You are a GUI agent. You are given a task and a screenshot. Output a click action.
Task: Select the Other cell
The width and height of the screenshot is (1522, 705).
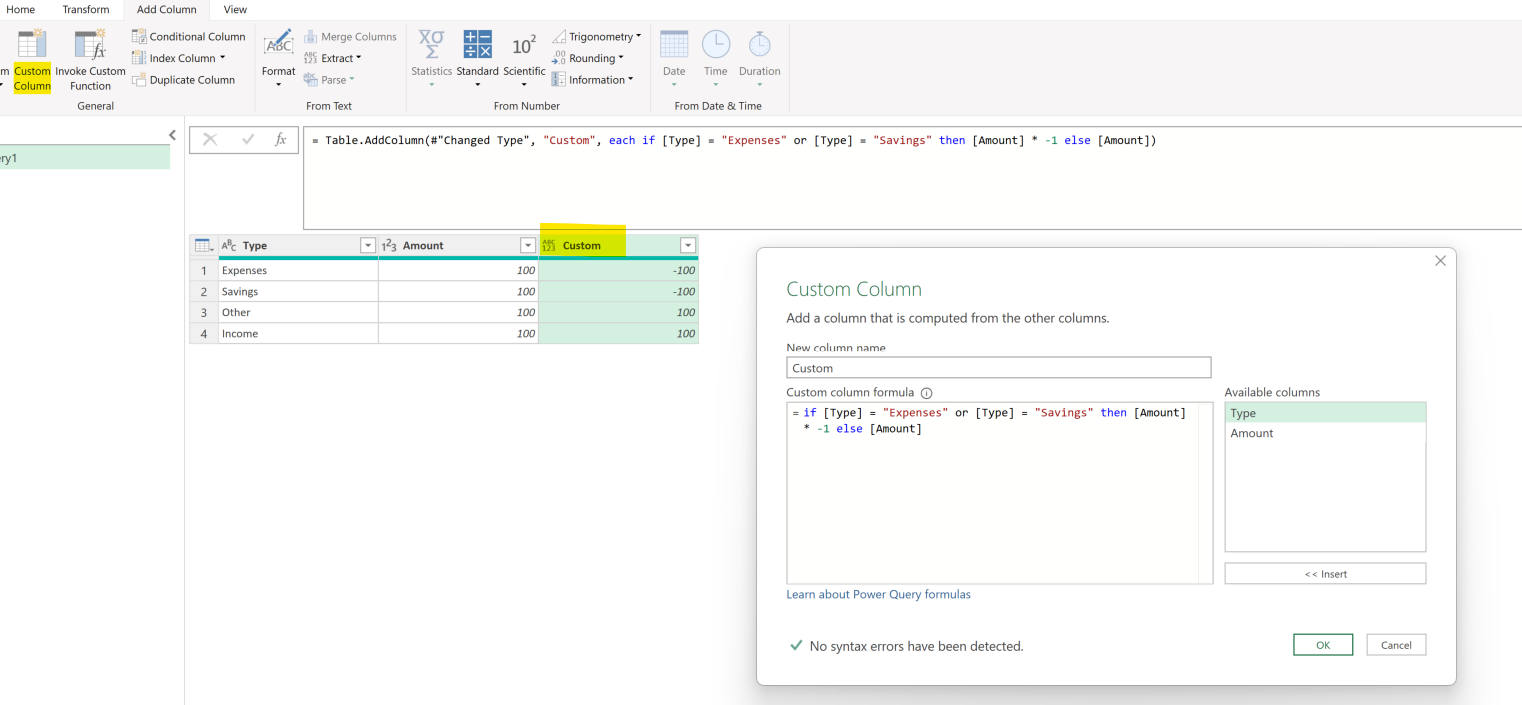pos(298,312)
